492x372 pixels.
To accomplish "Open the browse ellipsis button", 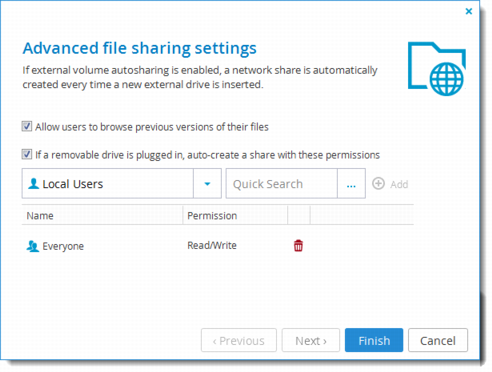I will 351,184.
